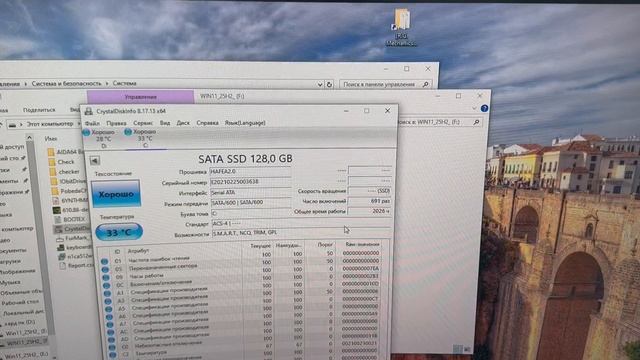Click the CrystalDiskInfo title bar app icon
Screen dimensions: 640x360
pyautogui.click(x=88, y=111)
